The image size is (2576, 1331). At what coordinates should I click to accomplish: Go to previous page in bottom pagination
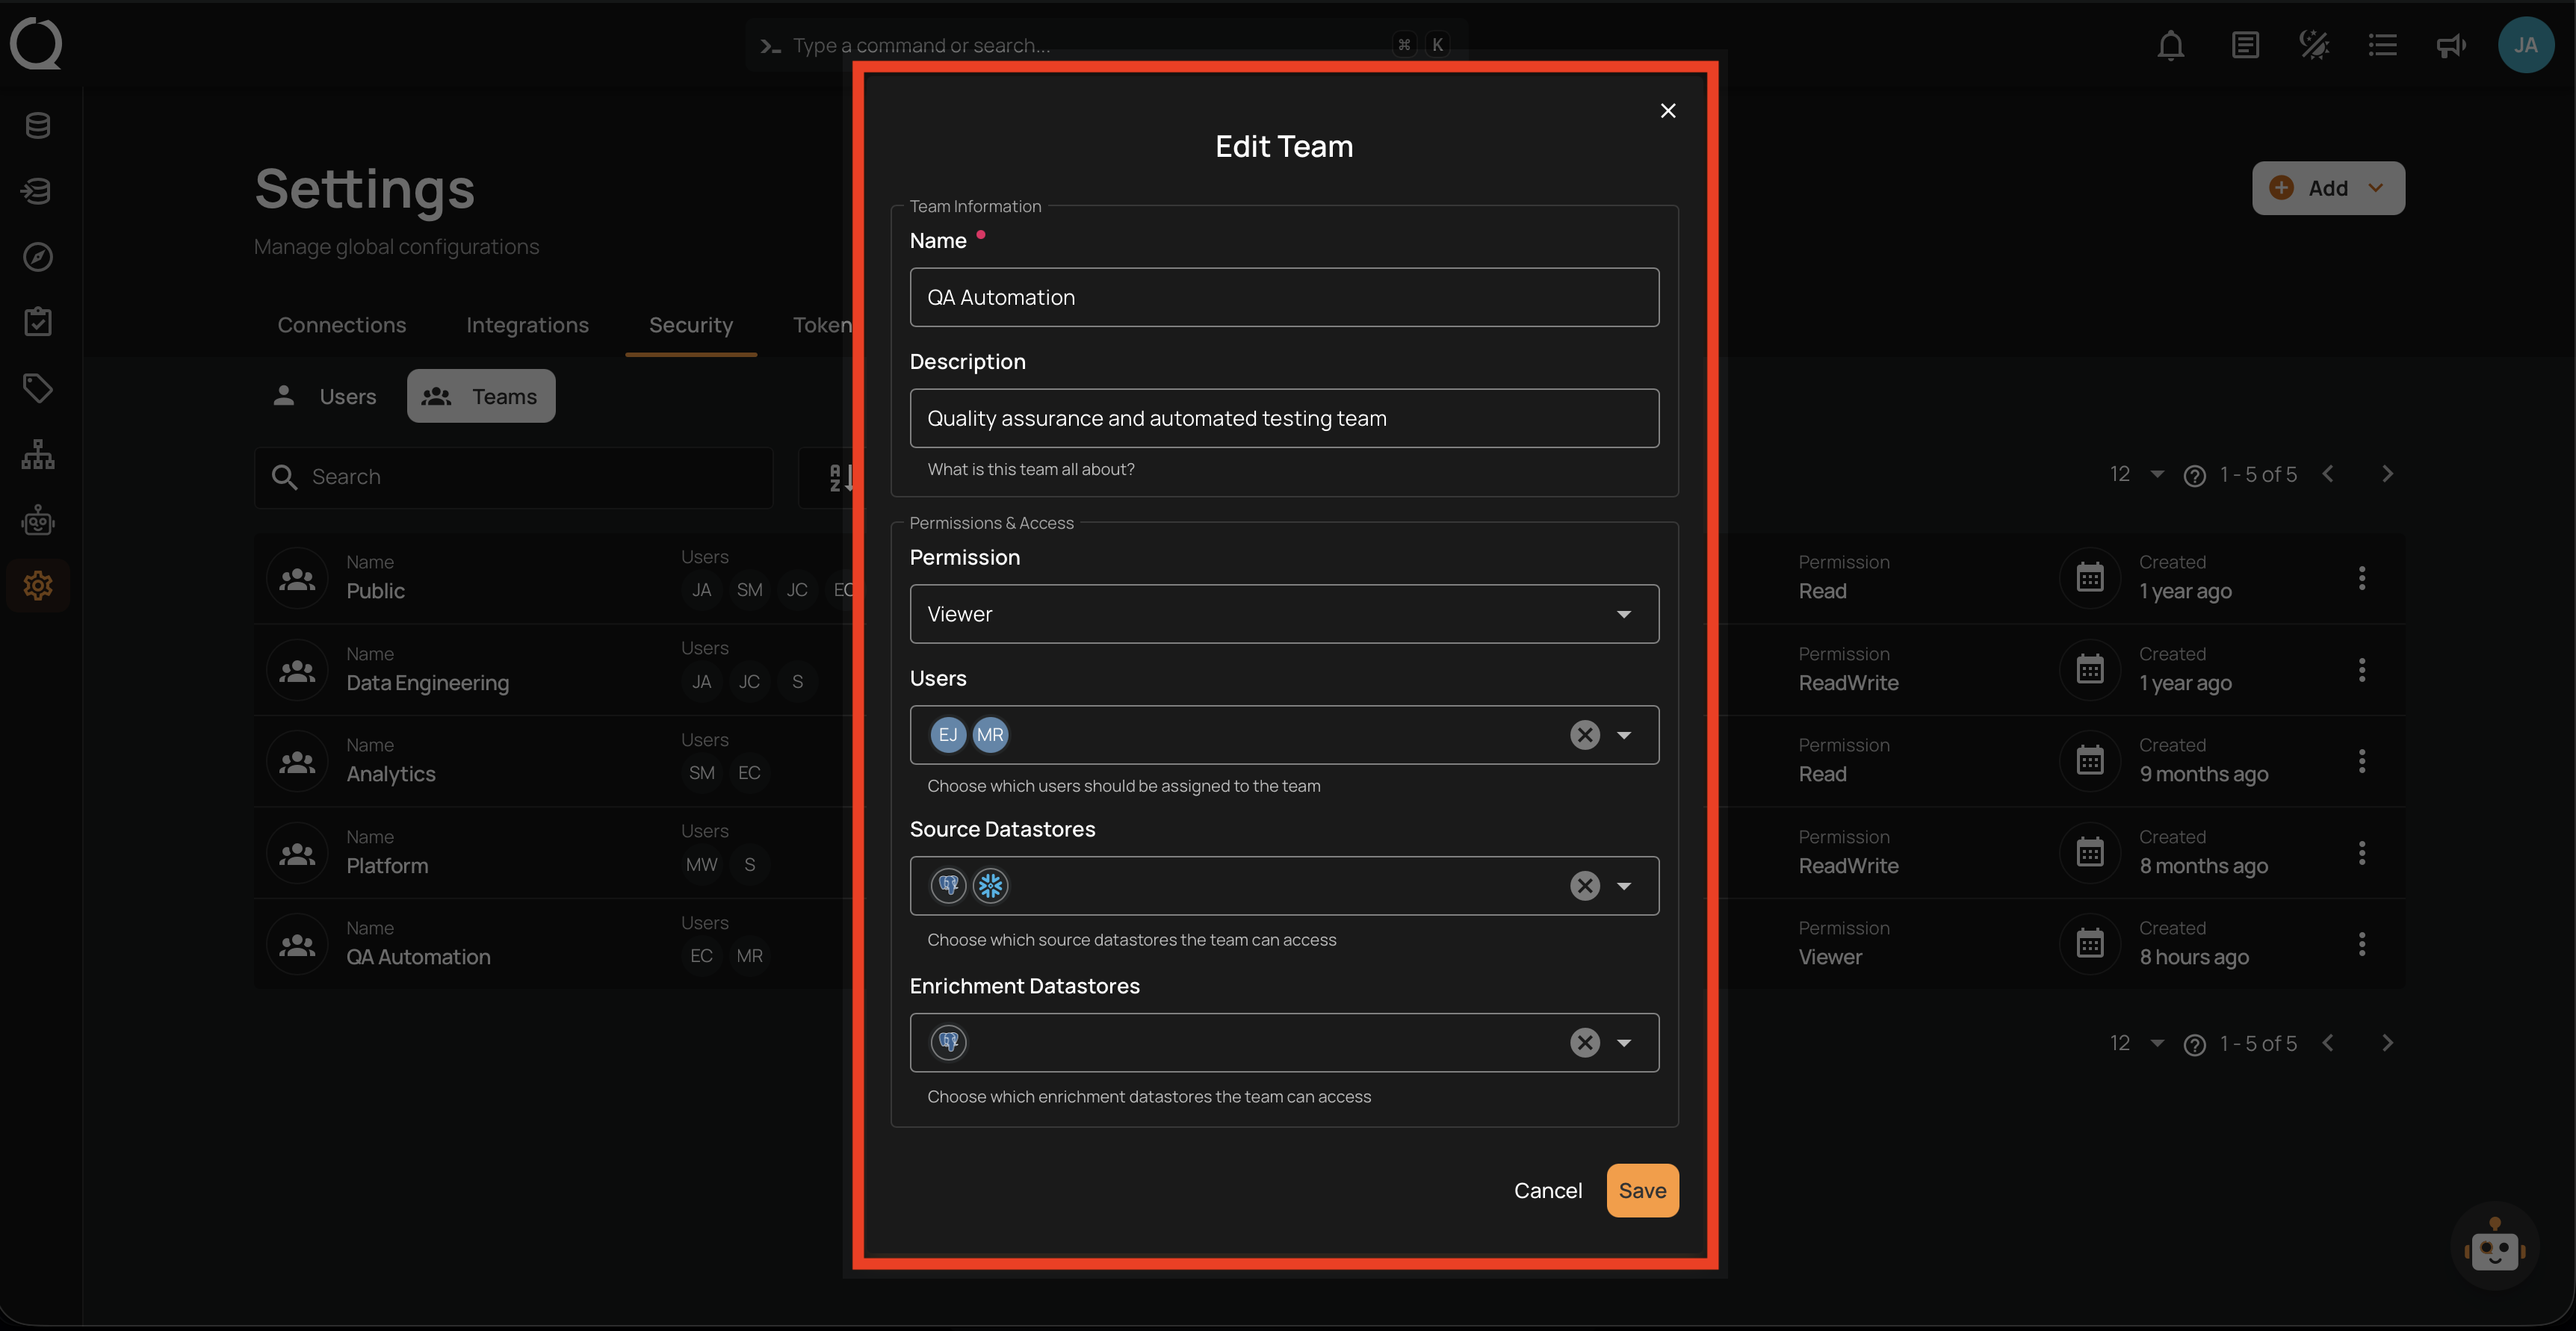[2328, 1044]
